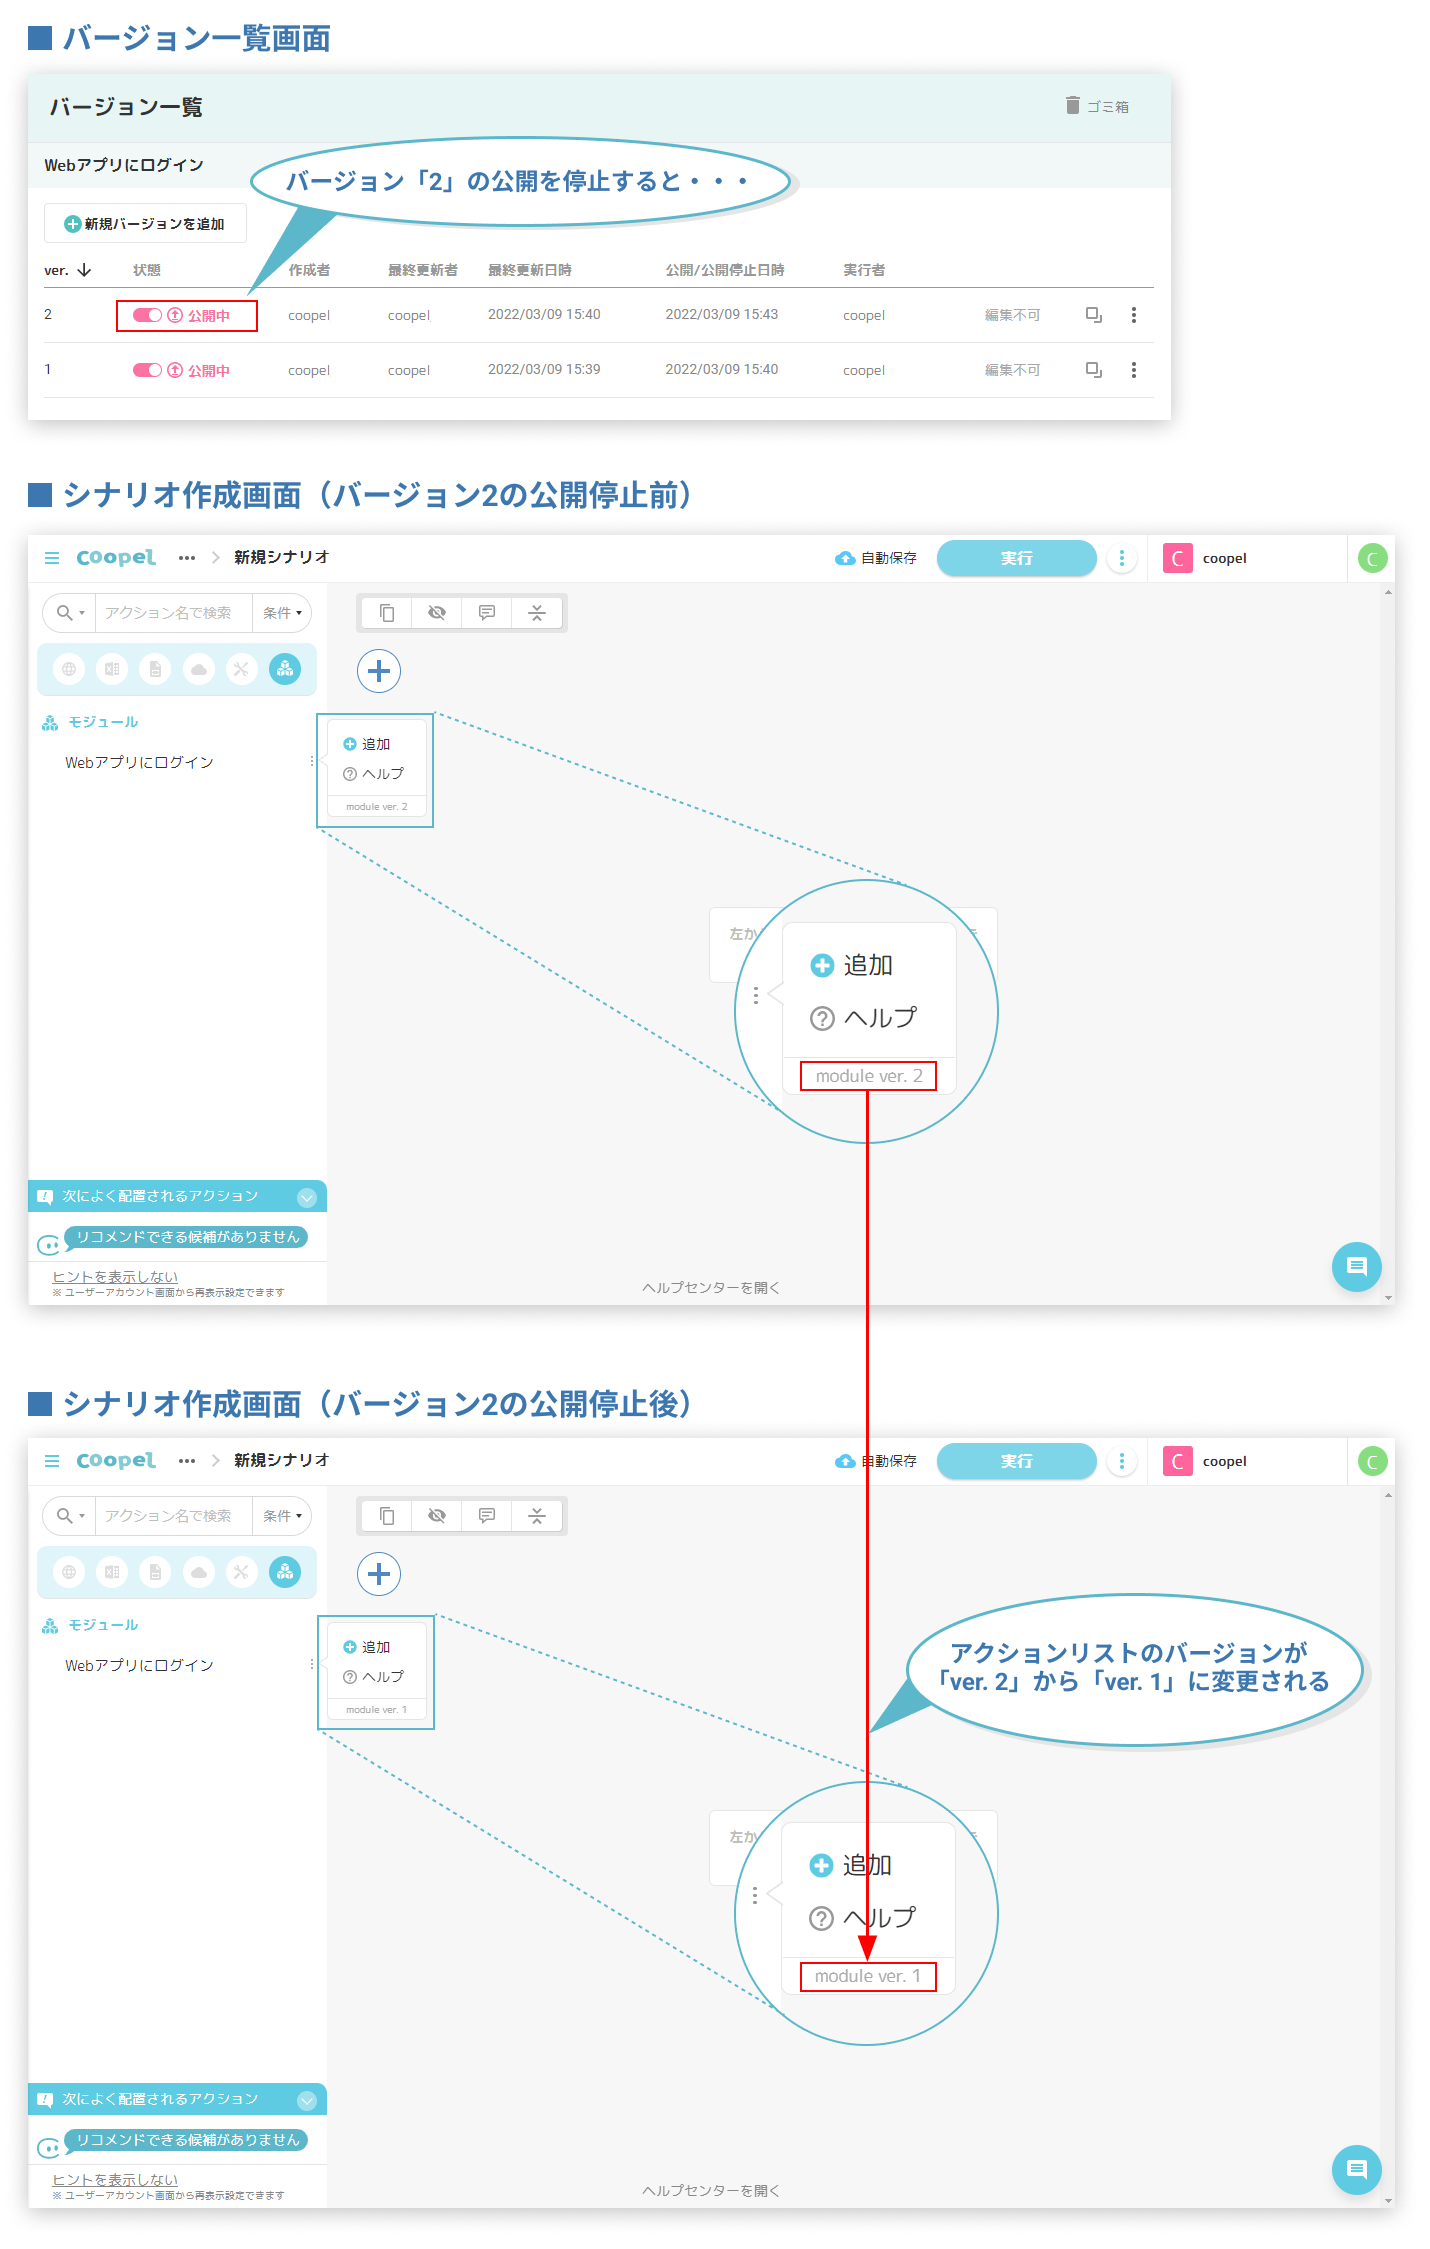The image size is (1430, 2249).
Task: Open coopel workspace switcher in 公開停止後 screen
Action: click(x=1205, y=1461)
